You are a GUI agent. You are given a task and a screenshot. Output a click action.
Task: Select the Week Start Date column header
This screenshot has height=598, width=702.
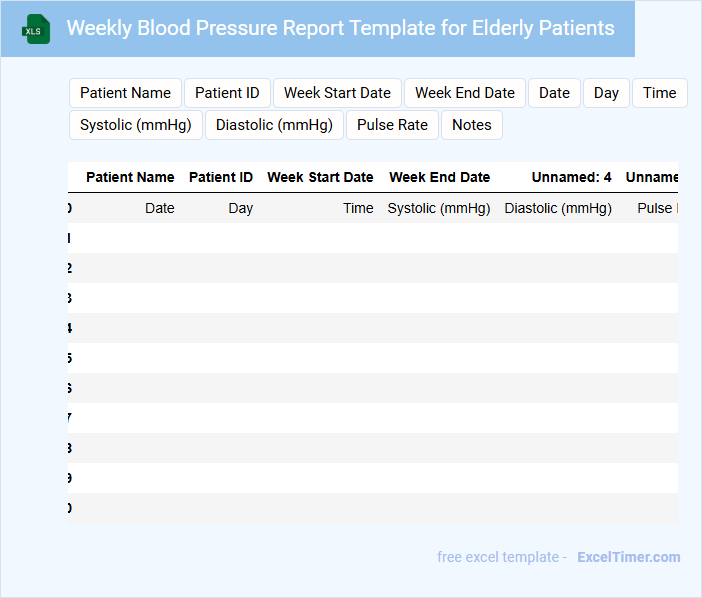click(320, 177)
